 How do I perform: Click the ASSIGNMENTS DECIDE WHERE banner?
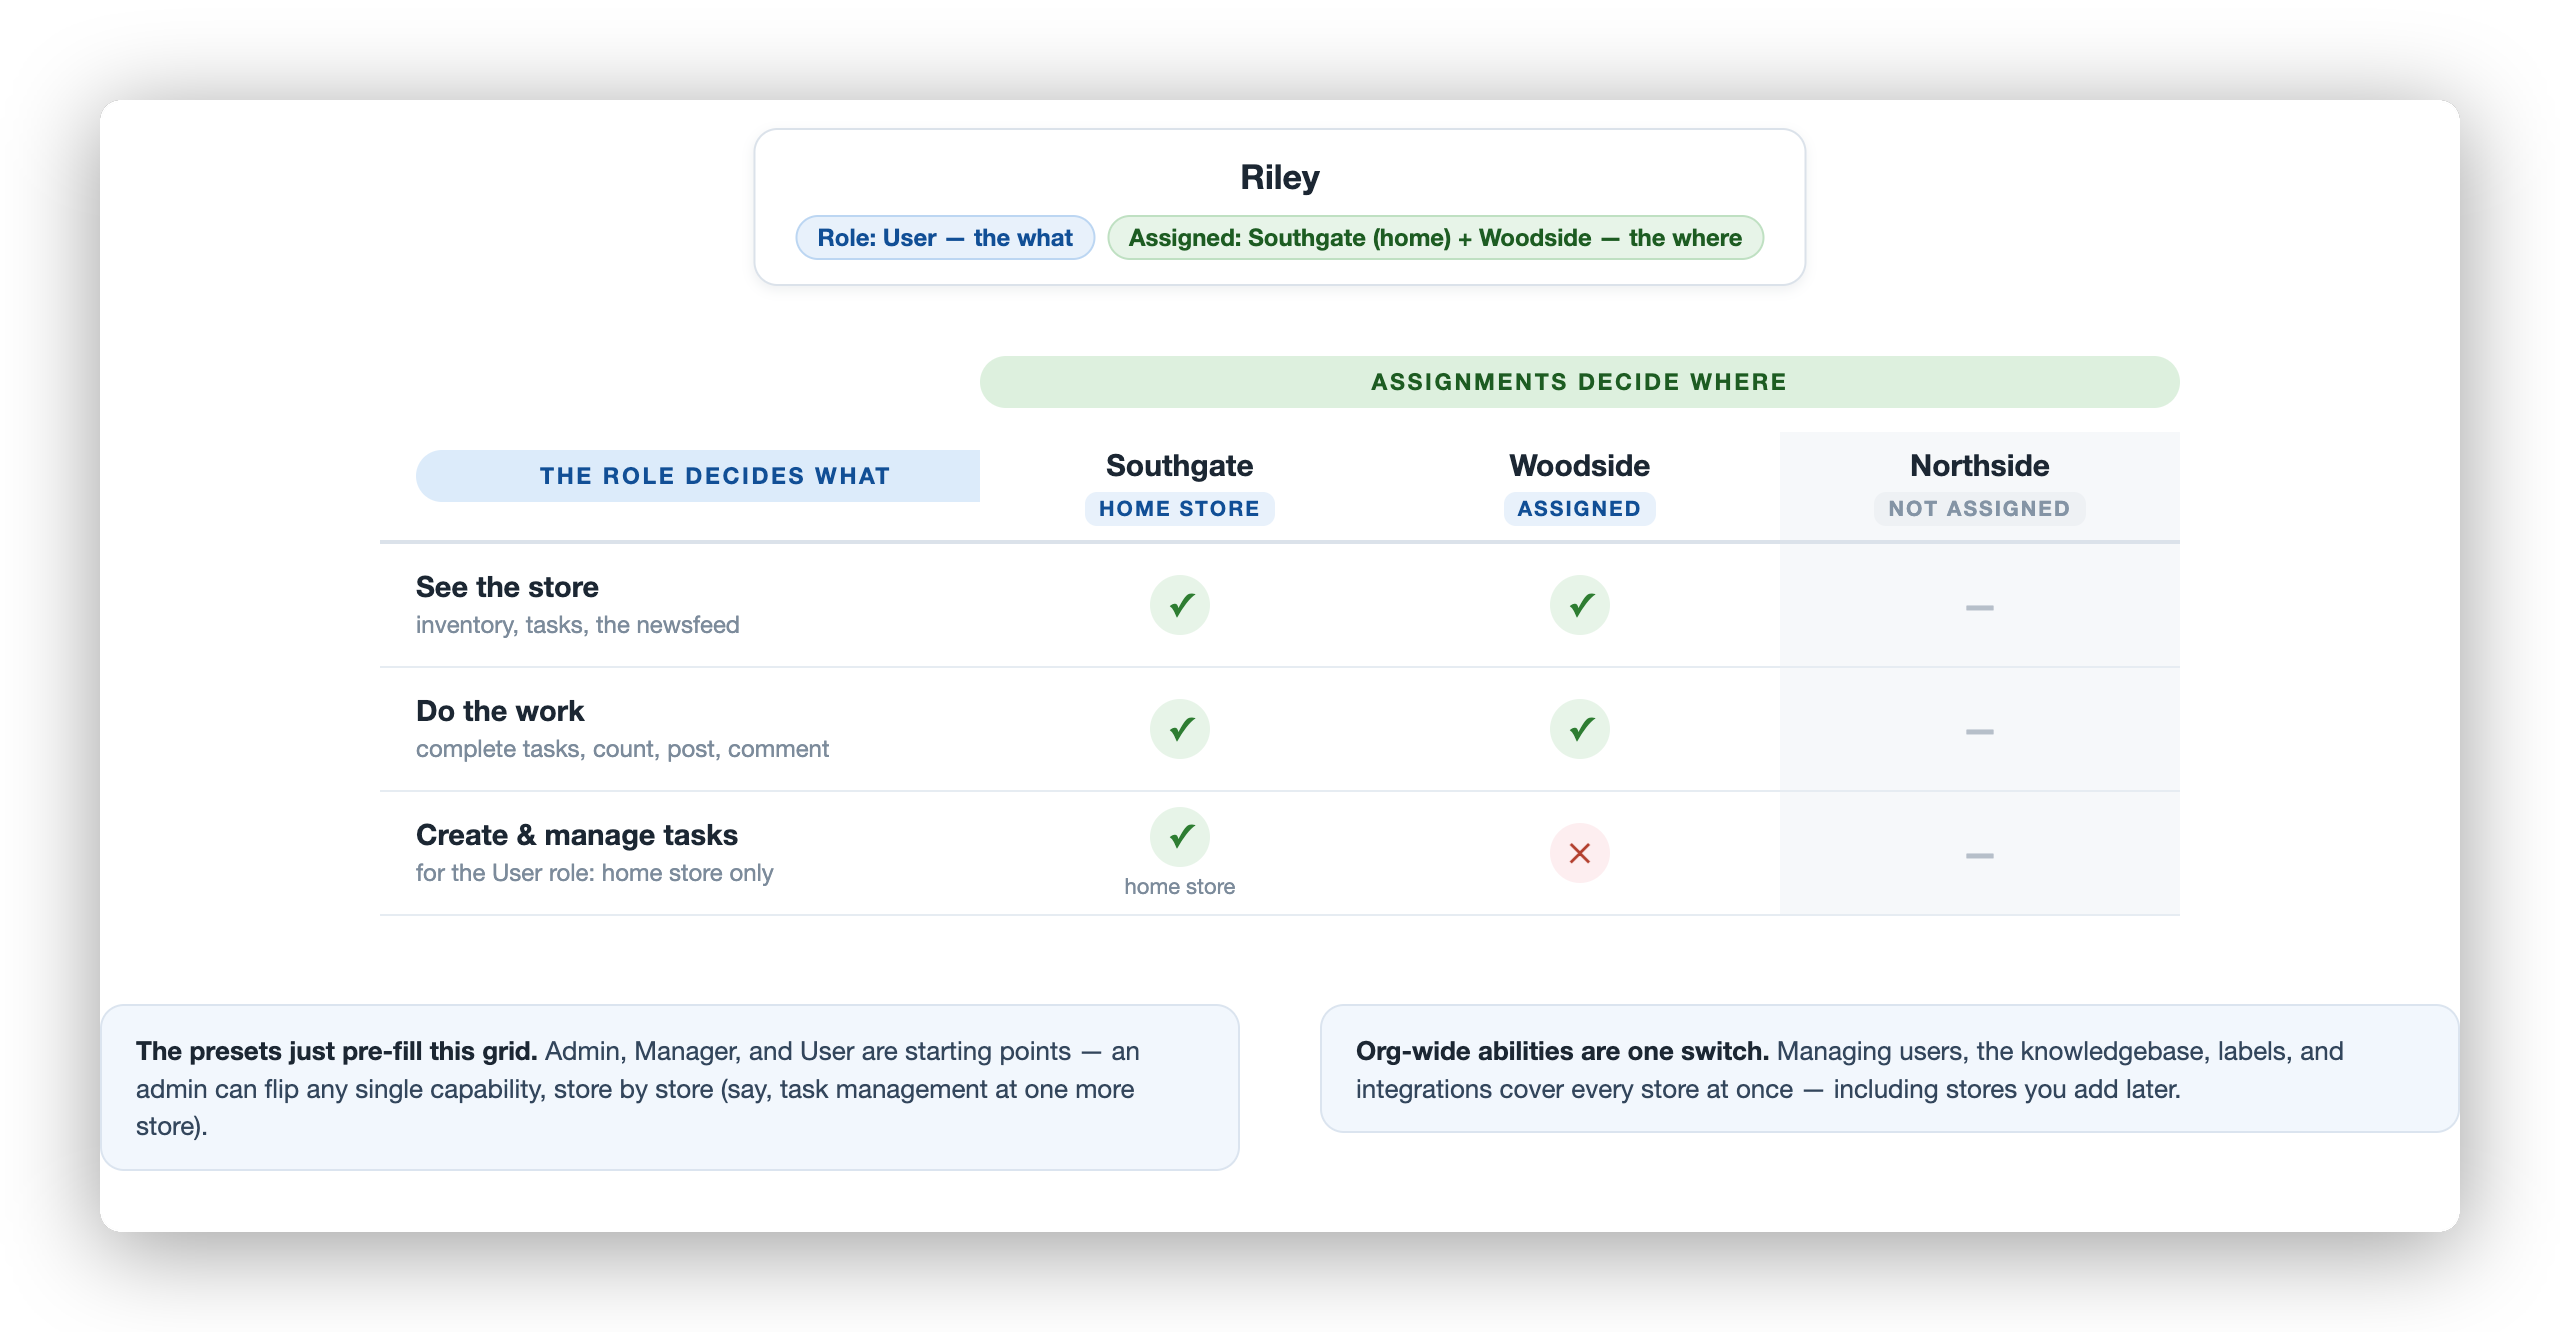click(x=1580, y=382)
